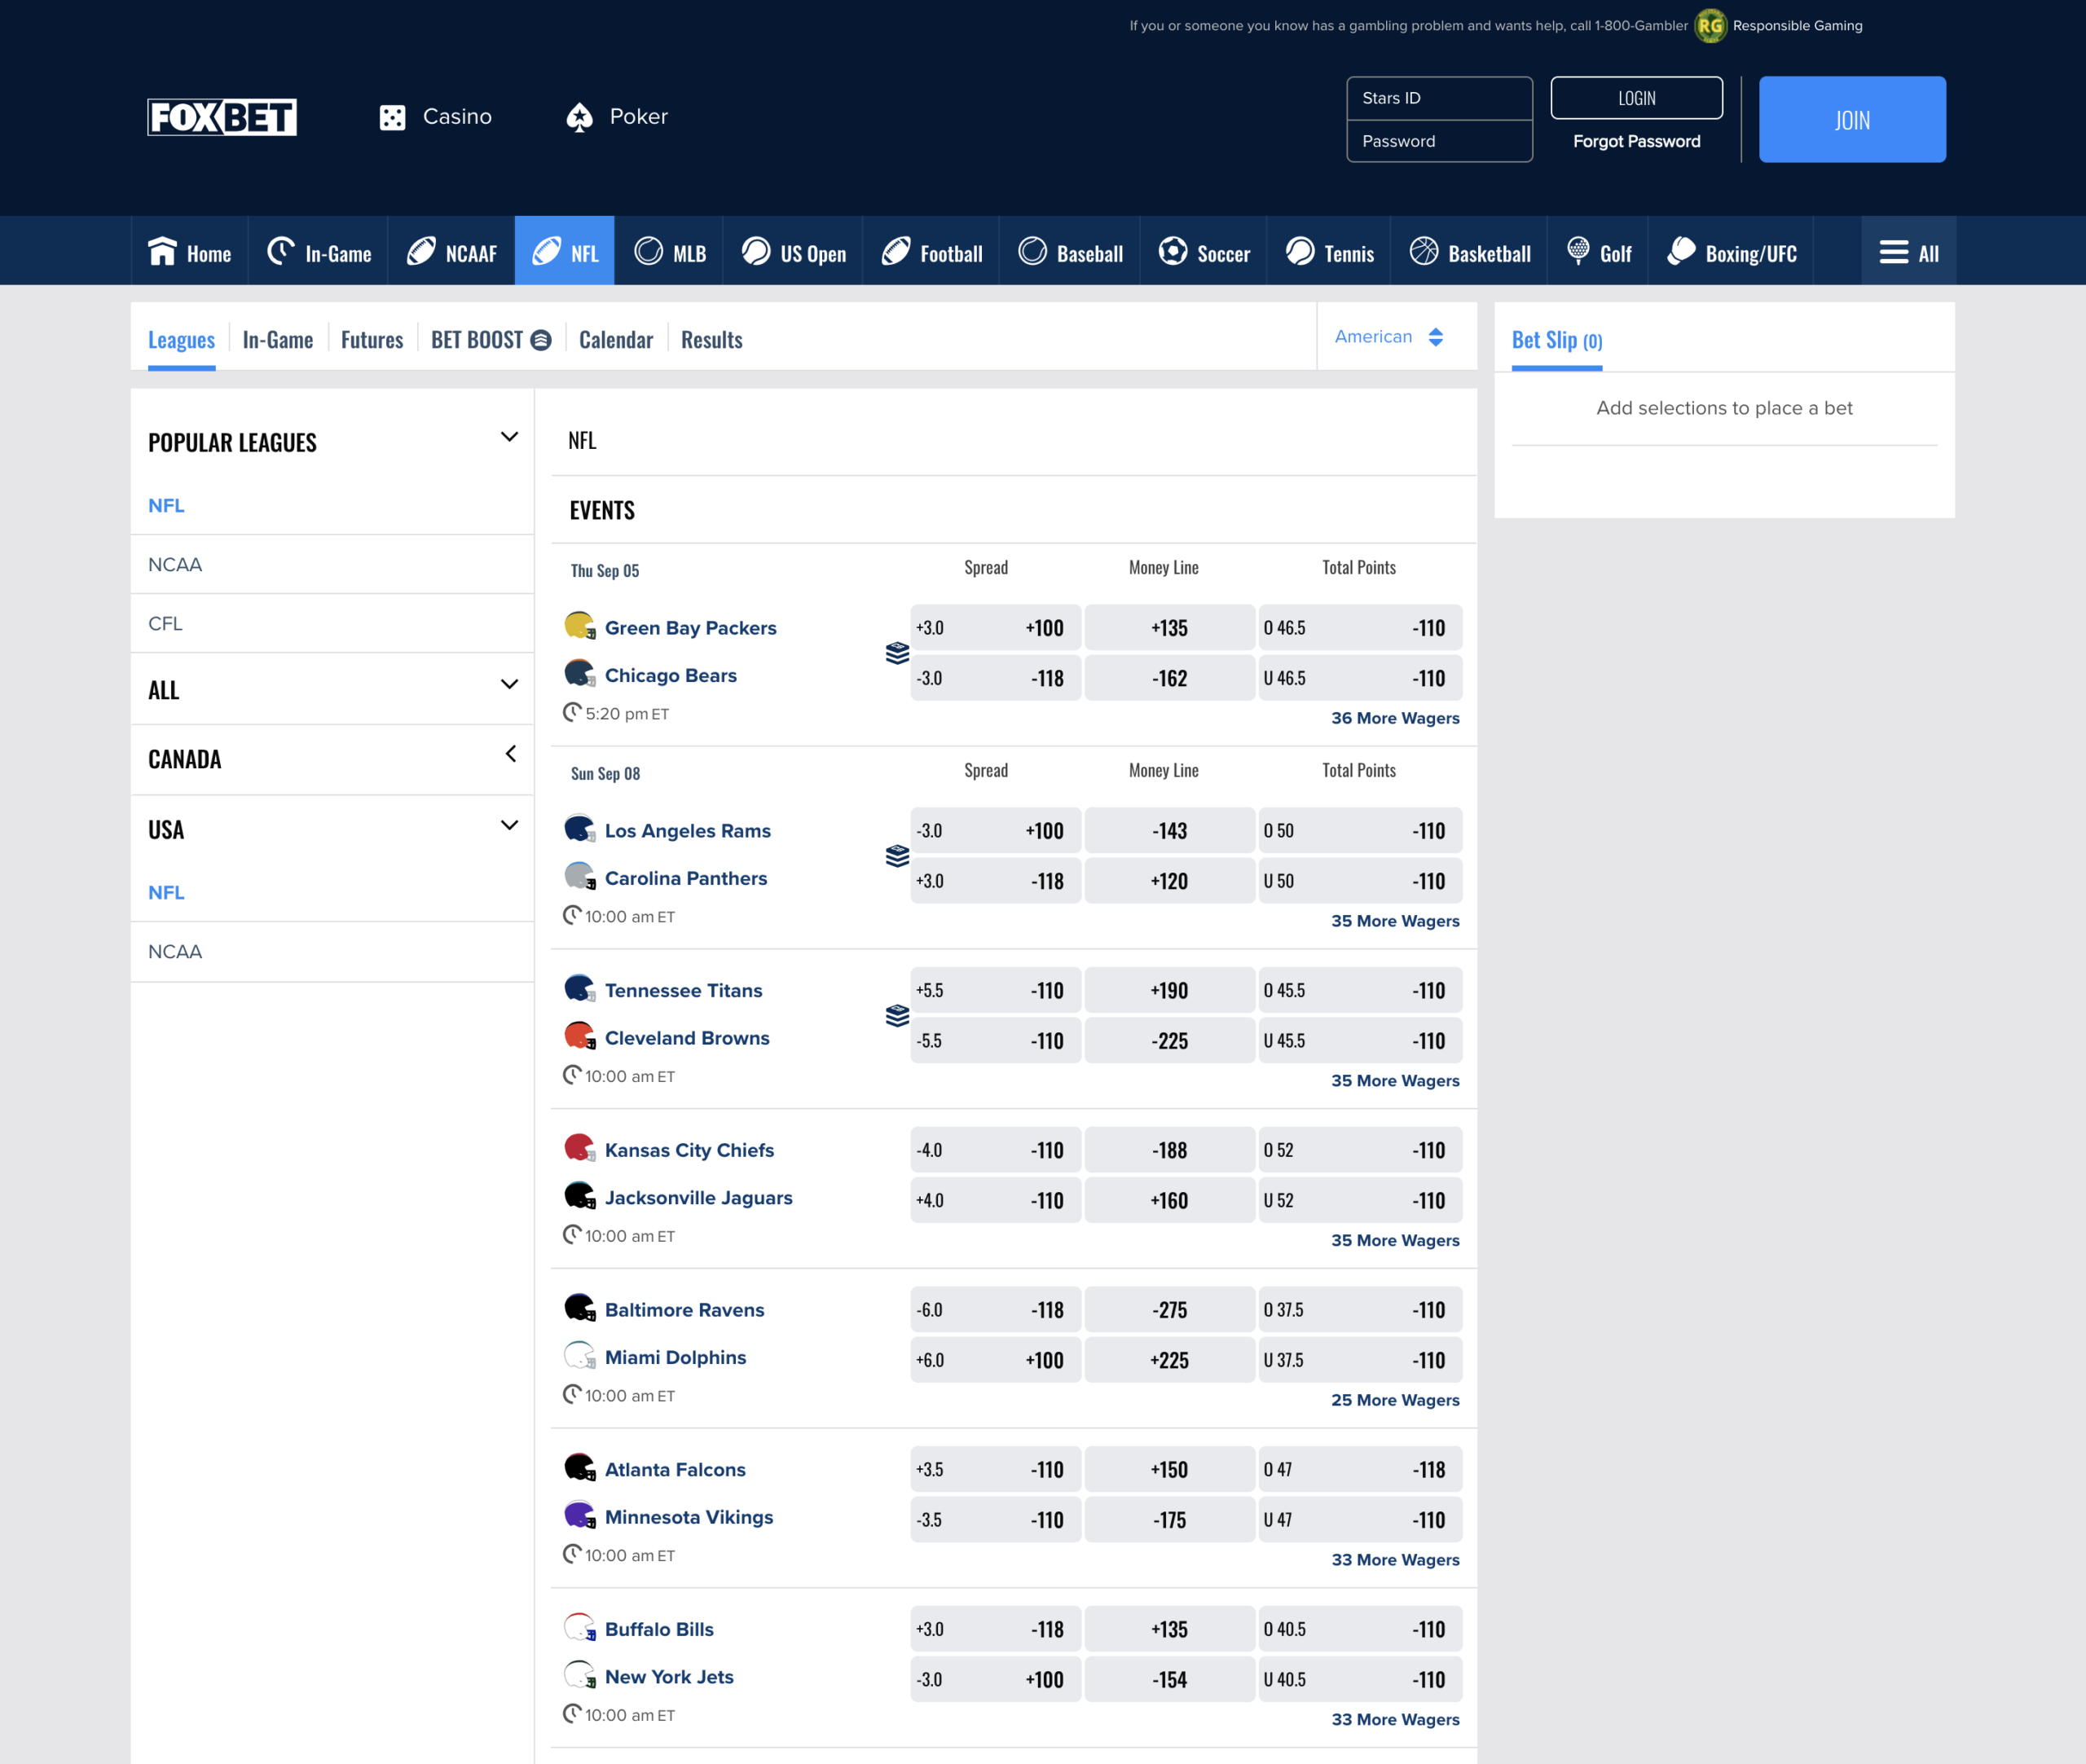This screenshot has width=2086, height=1764.
Task: Open the American odds format dropdown
Action: pyautogui.click(x=1389, y=337)
